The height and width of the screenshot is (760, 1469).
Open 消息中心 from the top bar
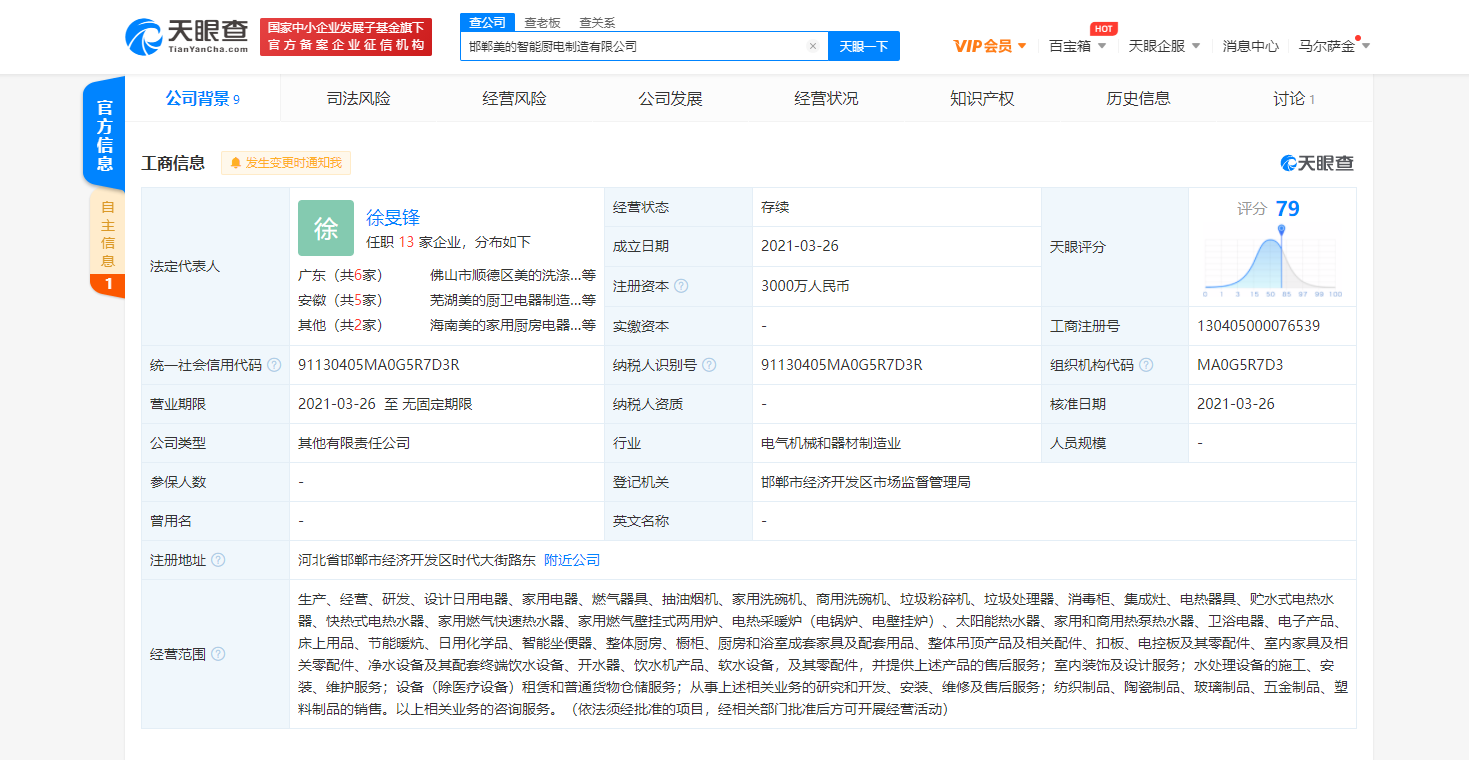1249,45
